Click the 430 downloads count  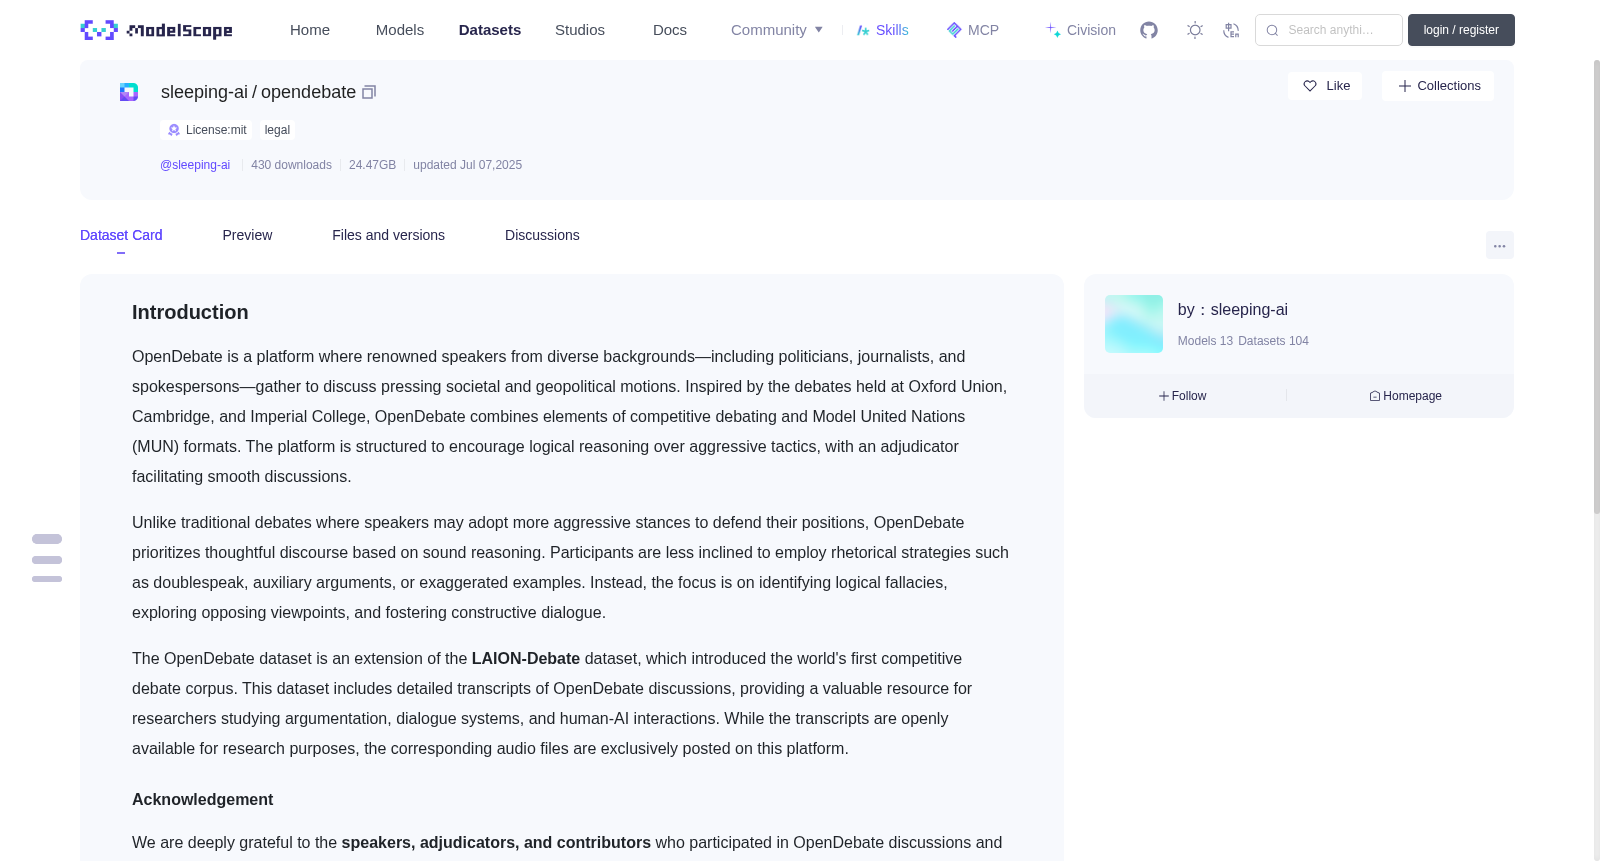[291, 165]
